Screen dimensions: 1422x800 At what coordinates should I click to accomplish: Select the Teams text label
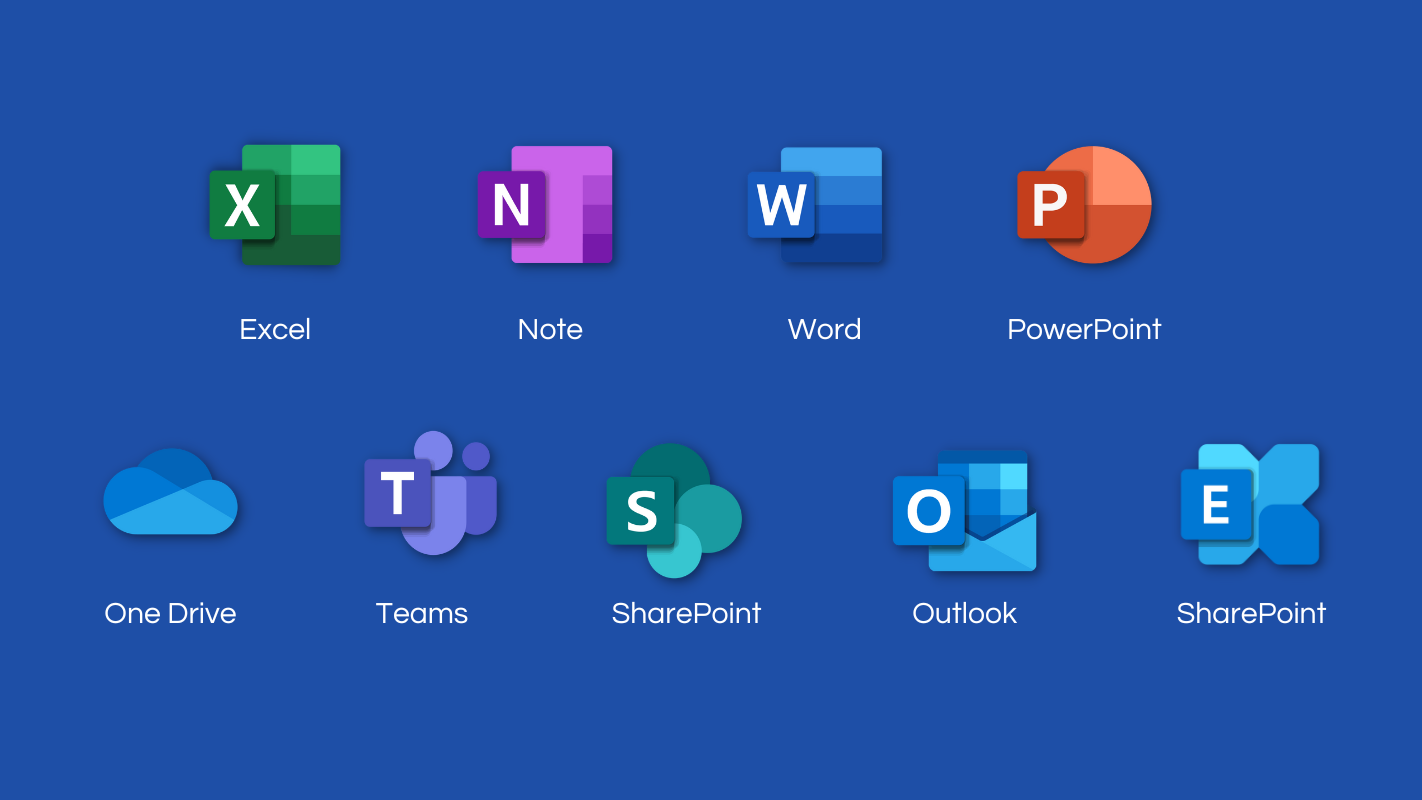[x=422, y=613]
